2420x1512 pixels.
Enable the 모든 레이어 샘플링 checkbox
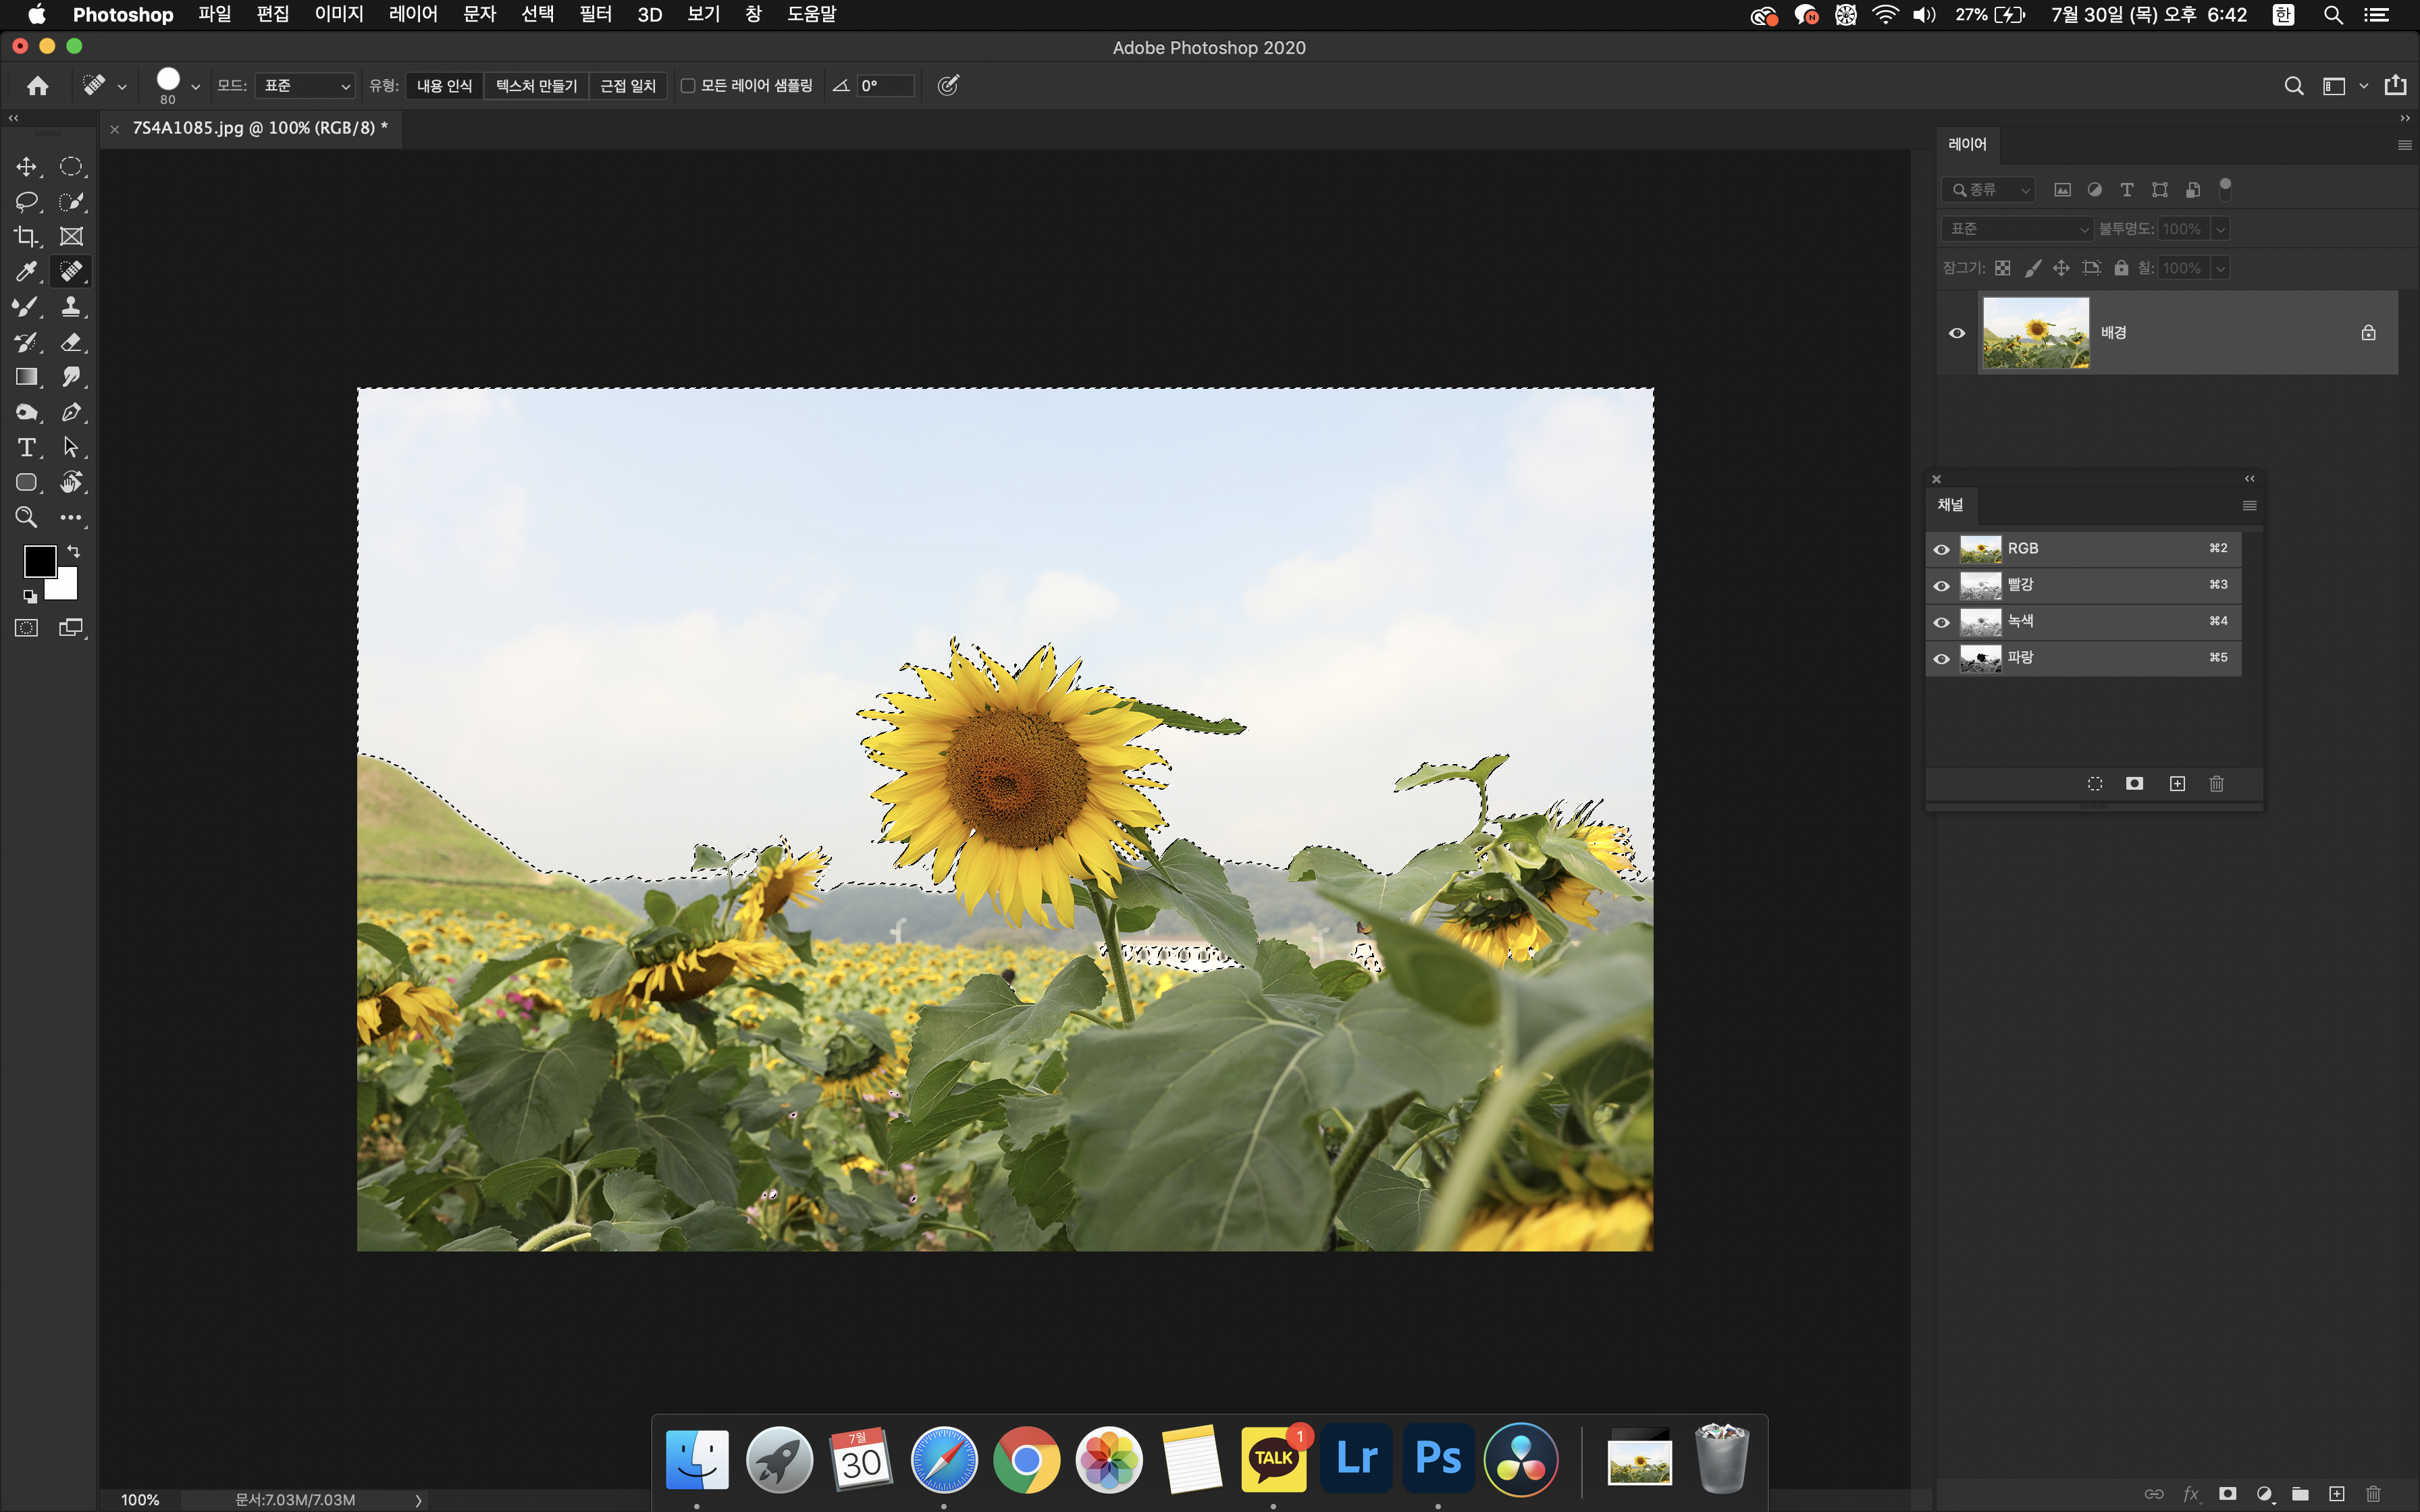click(688, 86)
